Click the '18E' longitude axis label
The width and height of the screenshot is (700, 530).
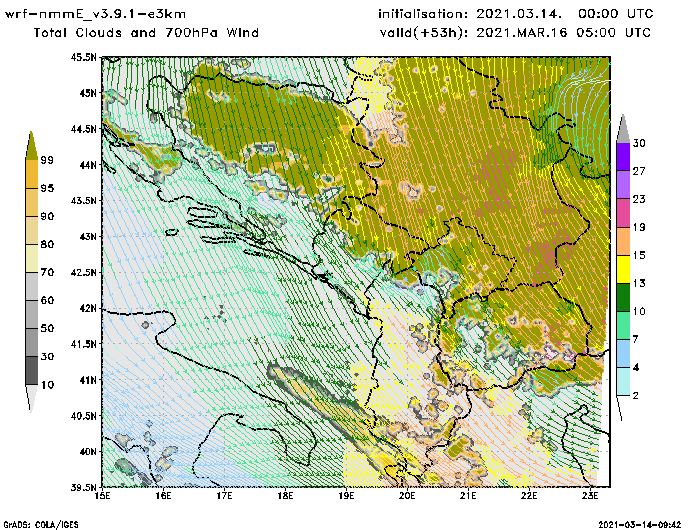tap(285, 496)
